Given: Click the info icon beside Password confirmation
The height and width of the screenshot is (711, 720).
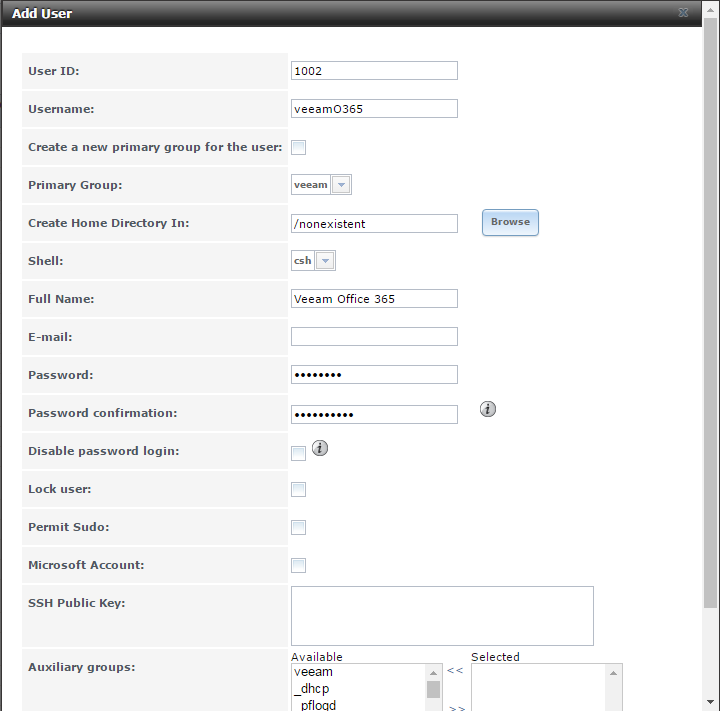Looking at the screenshot, I should [488, 409].
